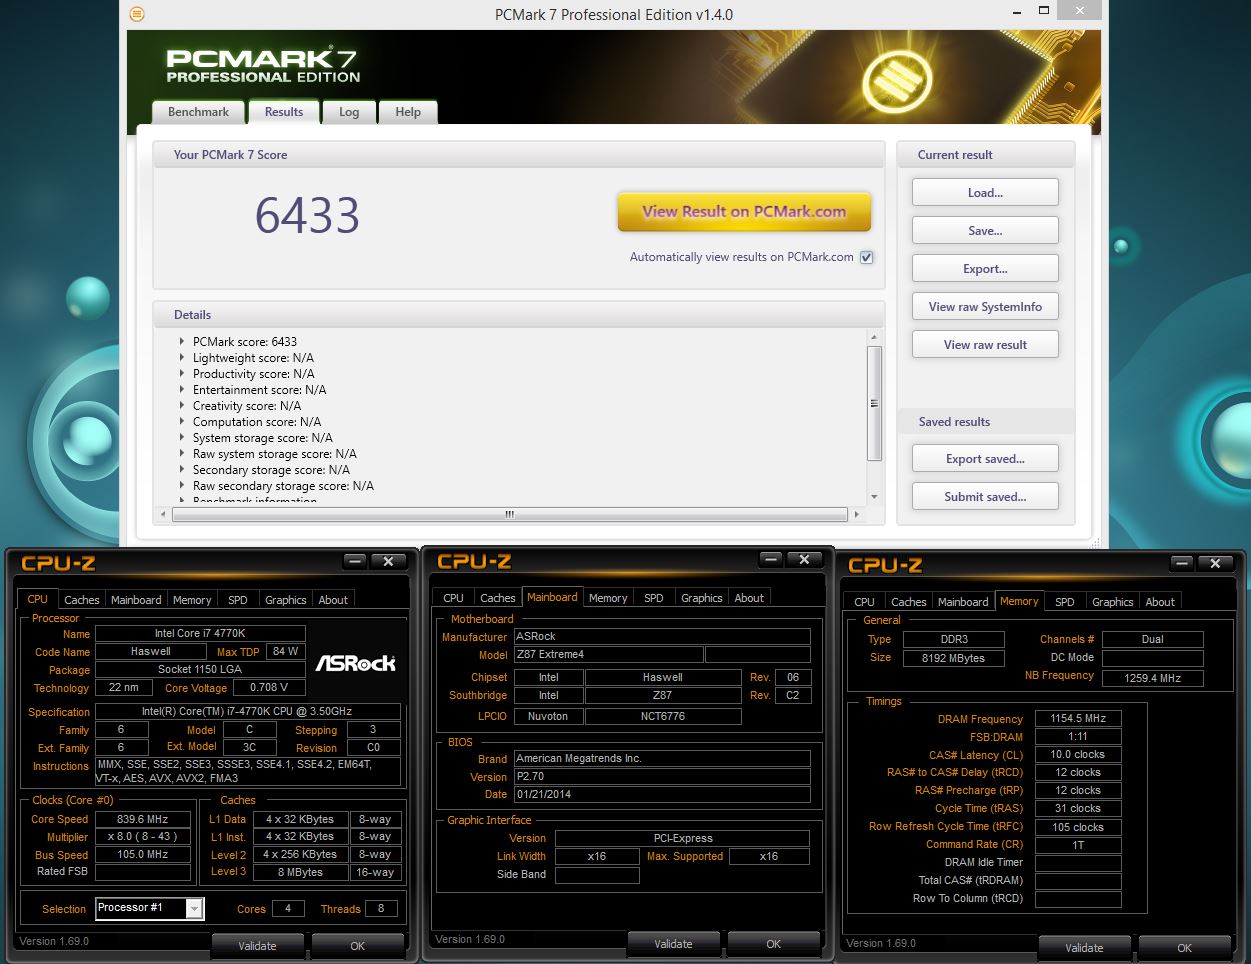Screen dimensions: 1251x964
Task: Open CPU tab in middle CPU-Z window
Action: coord(454,598)
